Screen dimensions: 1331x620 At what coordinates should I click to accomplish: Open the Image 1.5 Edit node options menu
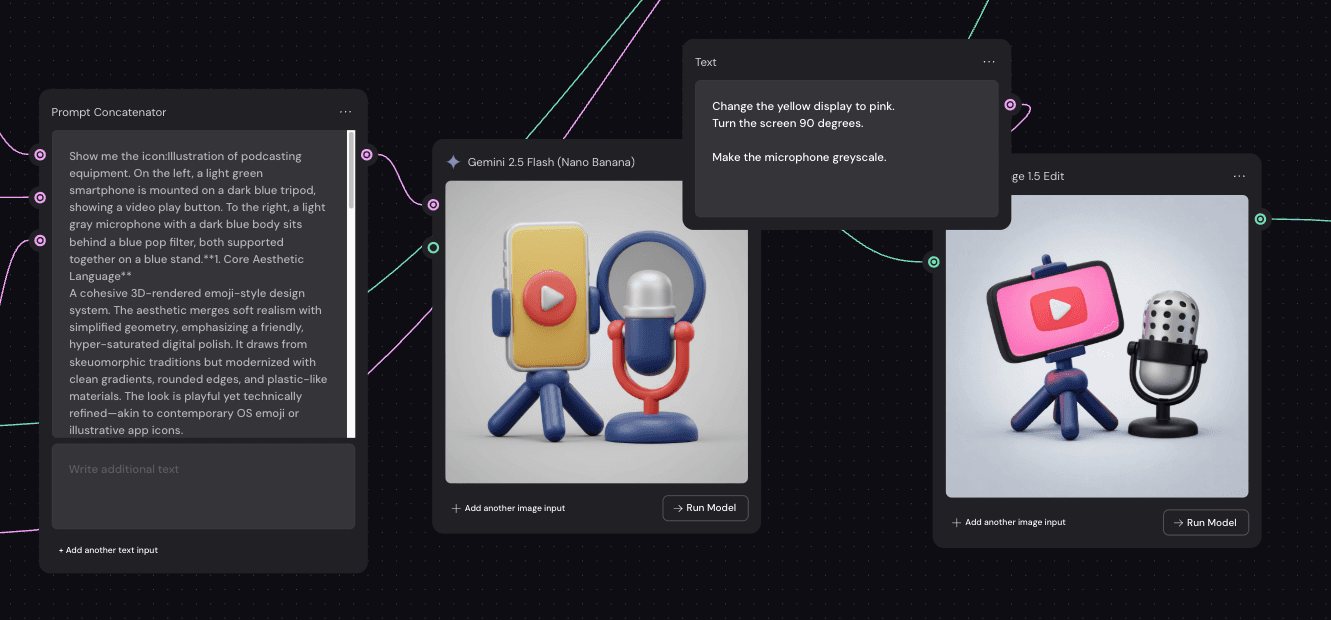[x=1239, y=176]
